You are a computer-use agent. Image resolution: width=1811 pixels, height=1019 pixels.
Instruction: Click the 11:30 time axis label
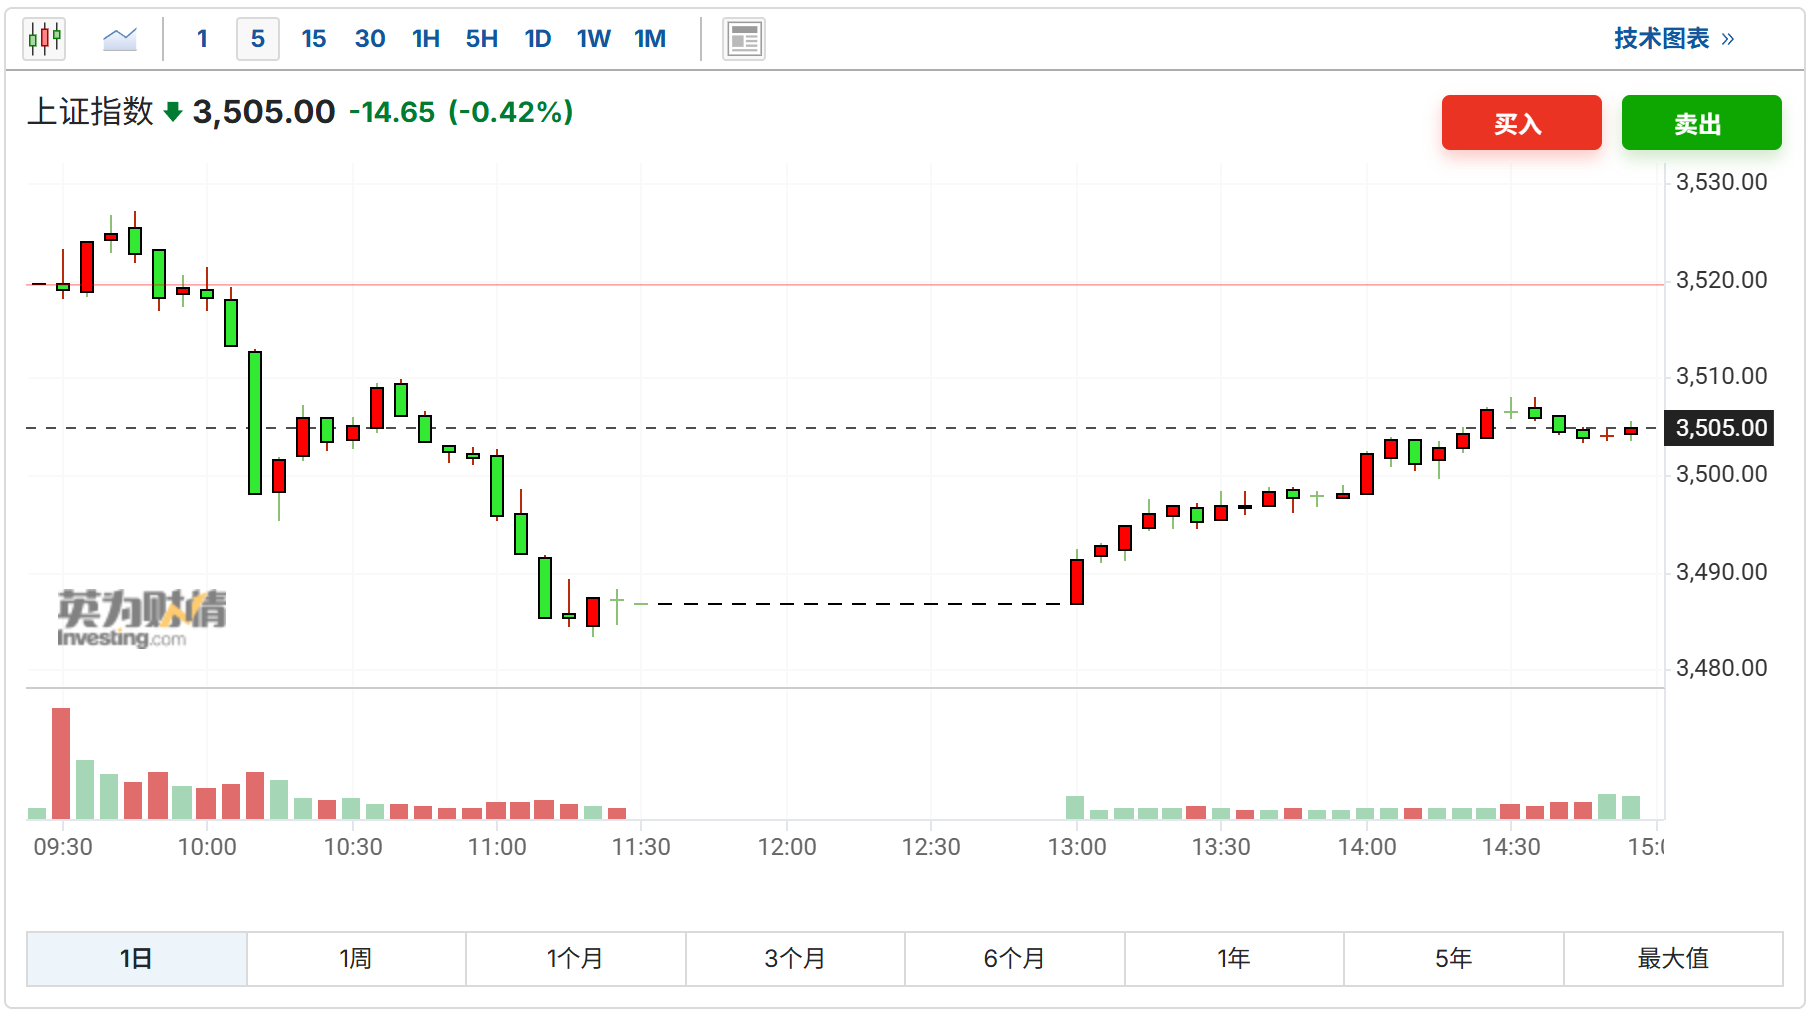click(x=641, y=847)
